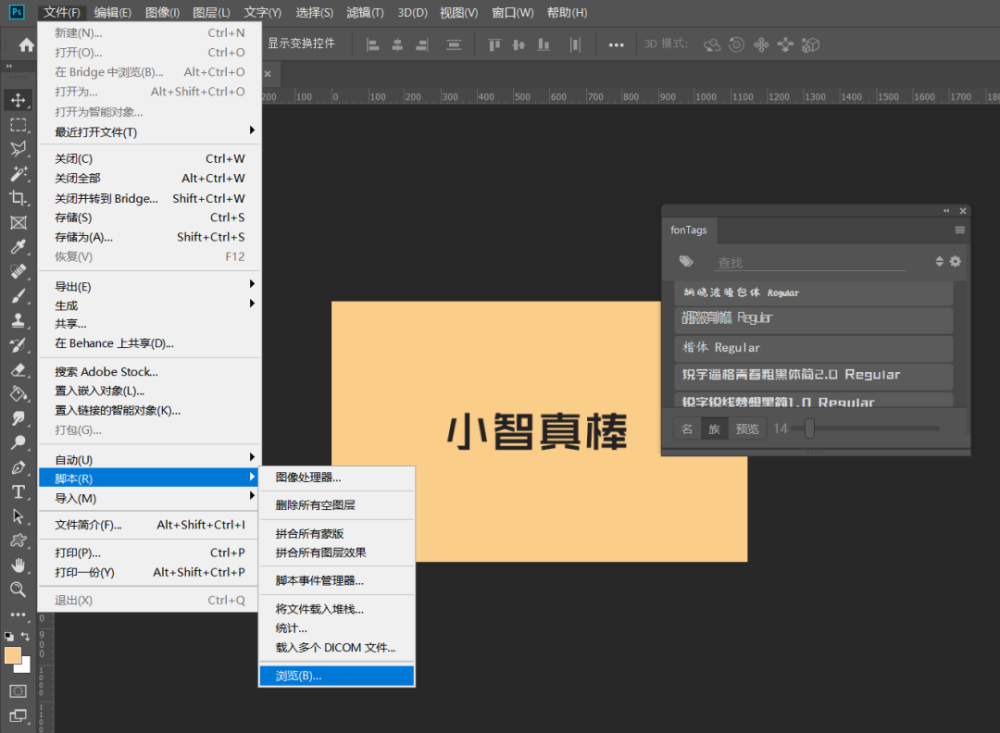The image size is (1000, 733).
Task: Switch to the fonTags panel tab
Action: coord(689,230)
